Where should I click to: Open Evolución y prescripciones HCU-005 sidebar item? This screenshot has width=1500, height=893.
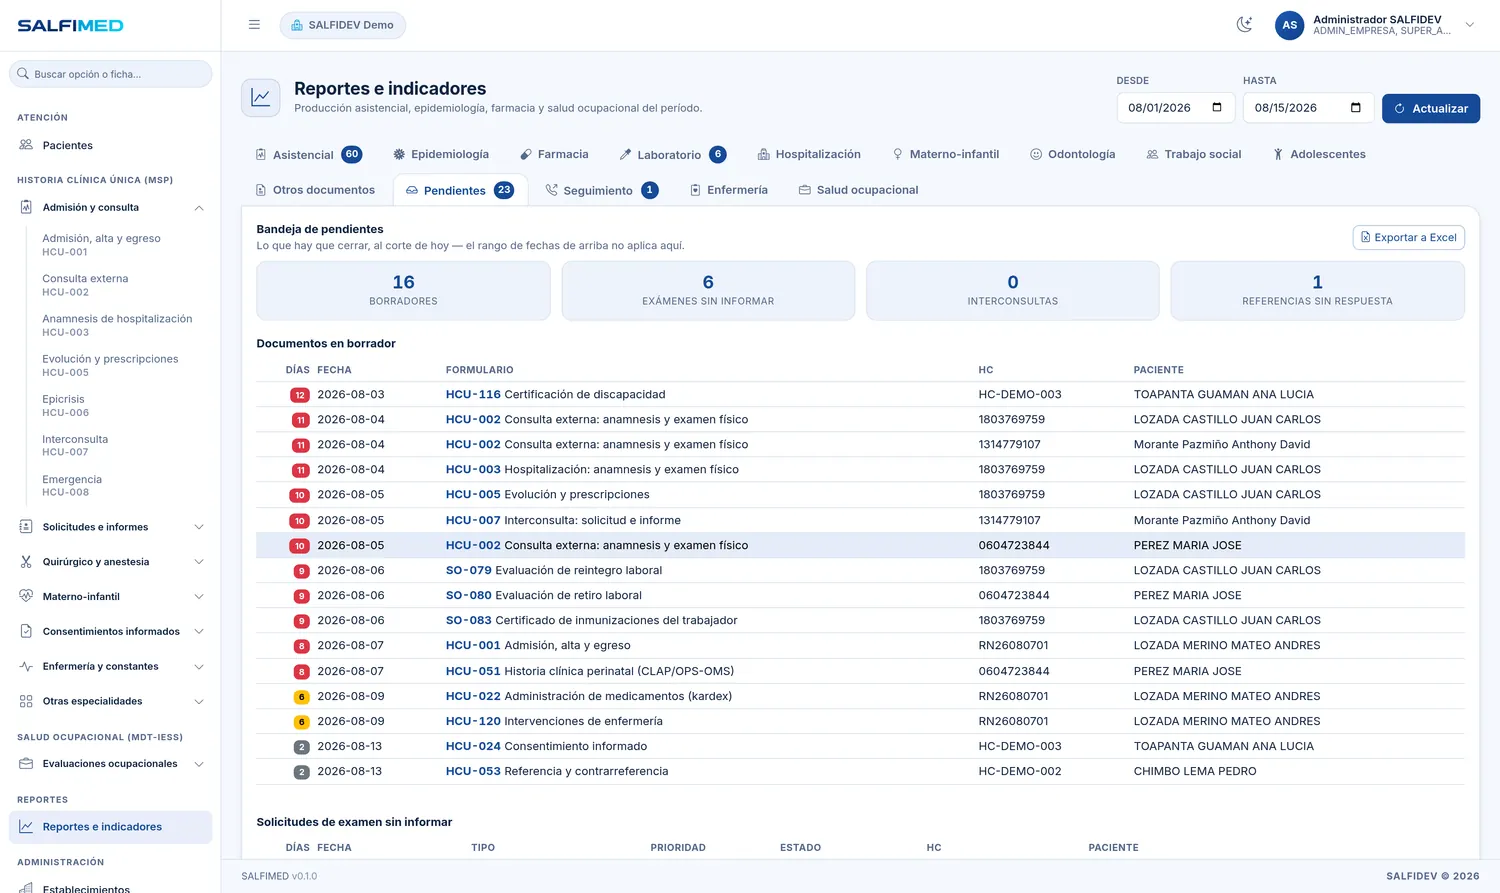[x=119, y=365]
